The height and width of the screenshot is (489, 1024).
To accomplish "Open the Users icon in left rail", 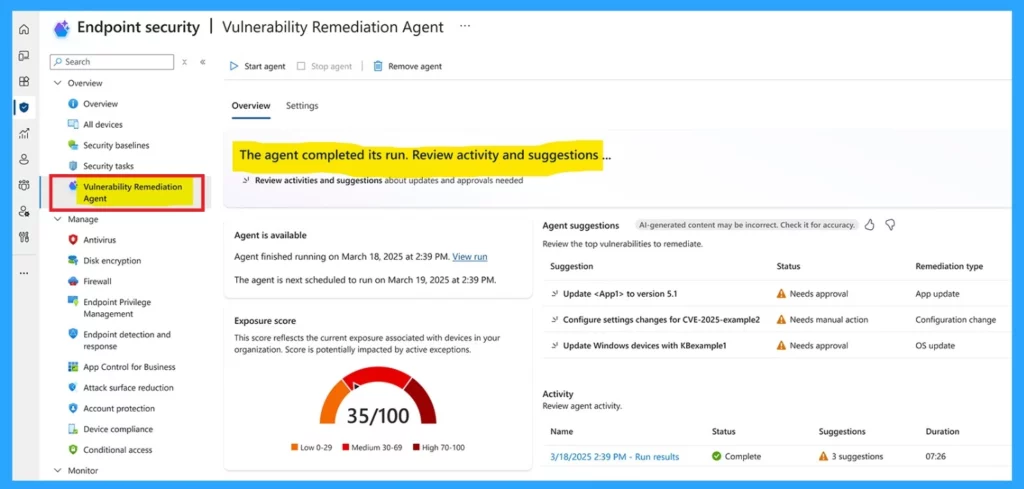I will pos(24,159).
